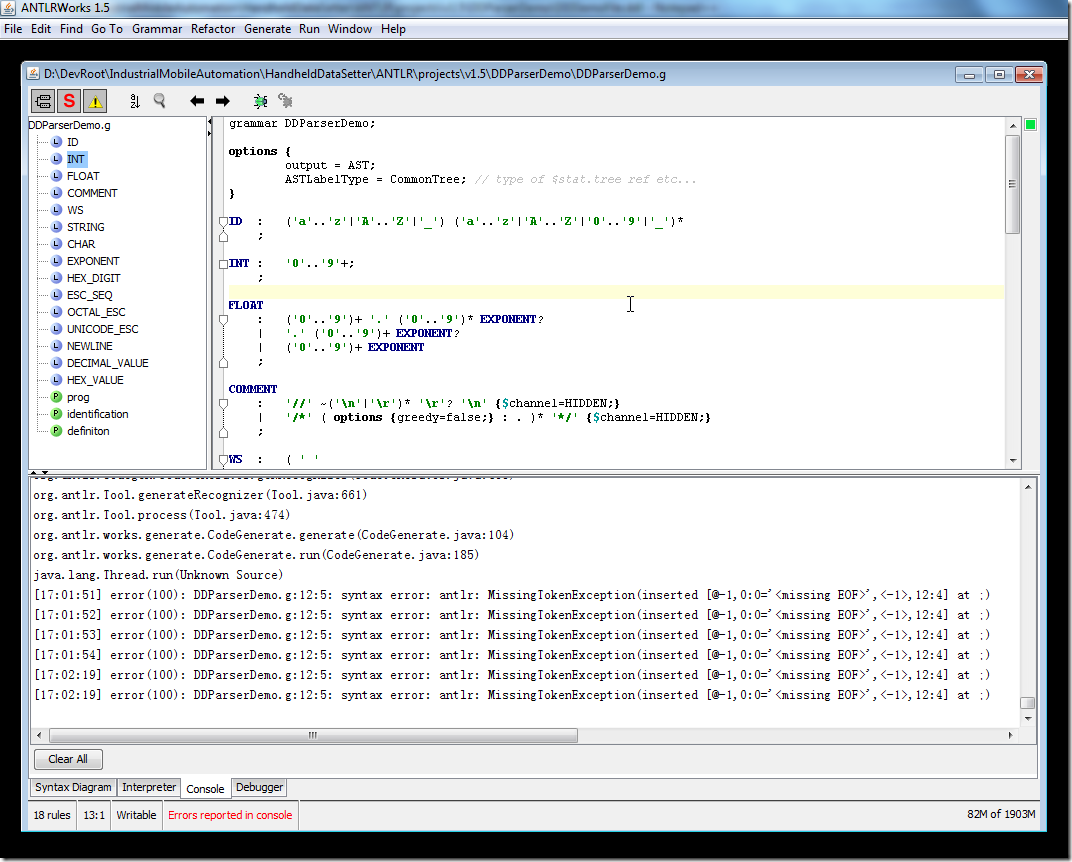This screenshot has height=862, width=1072.
Task: Collapse the ID rule fold marker in the editor
Action: point(223,222)
